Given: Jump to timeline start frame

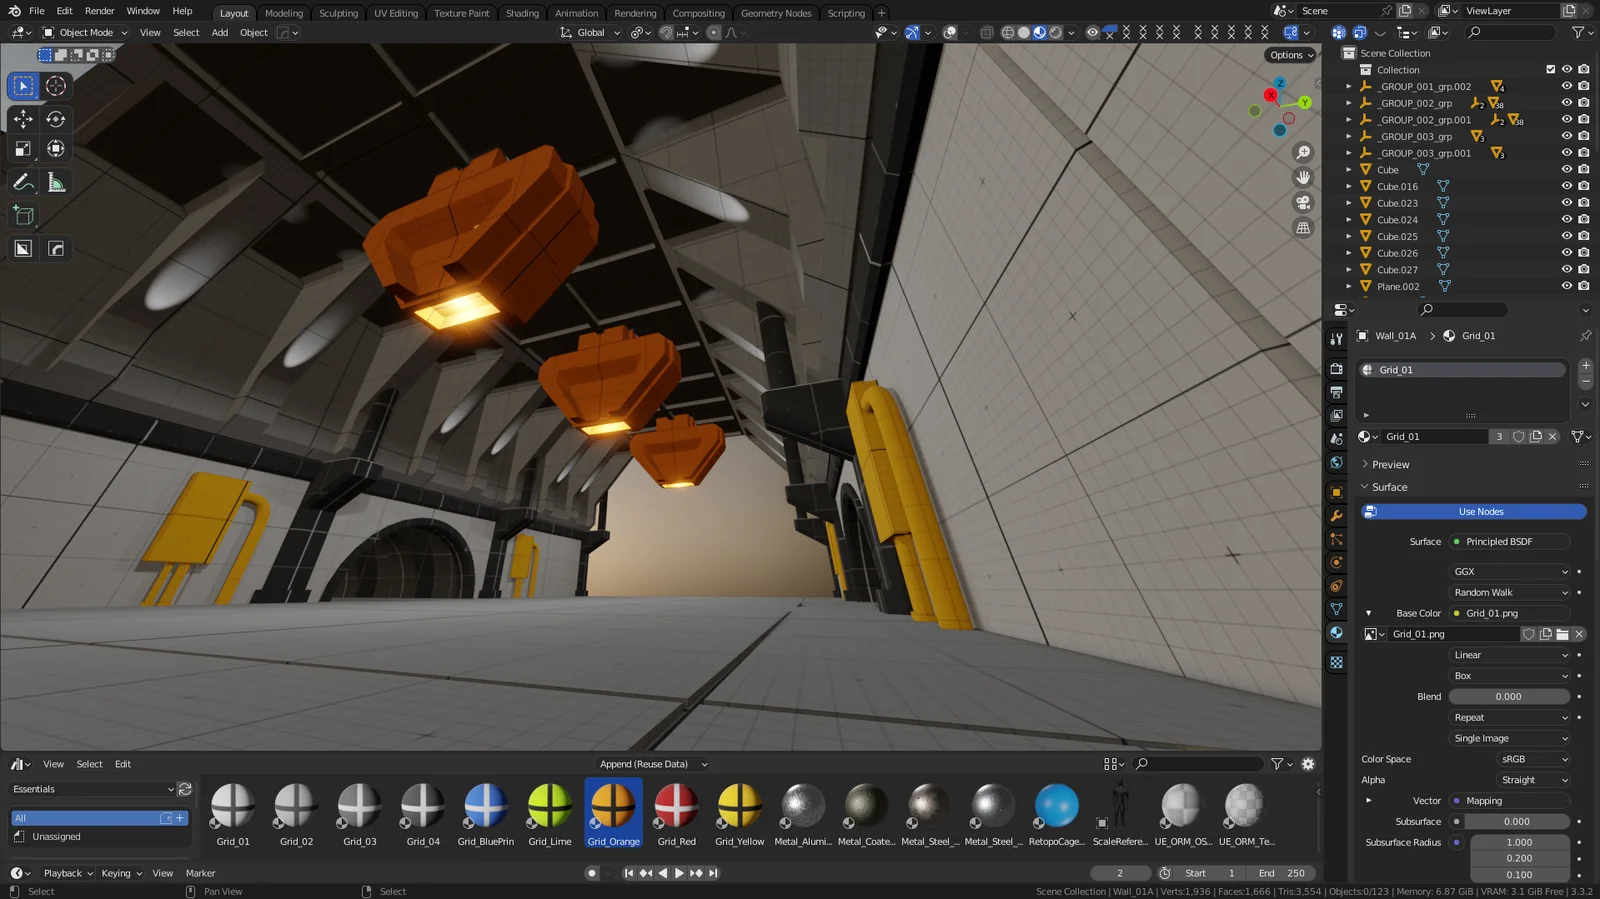Looking at the screenshot, I should 629,873.
